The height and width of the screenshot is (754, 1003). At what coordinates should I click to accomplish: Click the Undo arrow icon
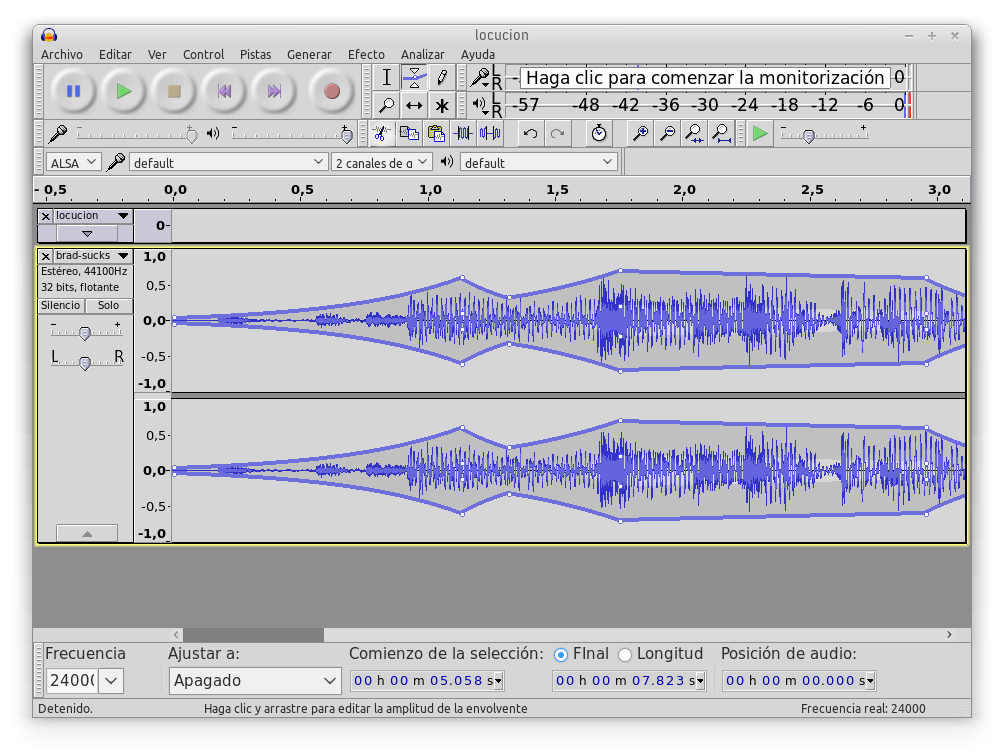tap(528, 133)
